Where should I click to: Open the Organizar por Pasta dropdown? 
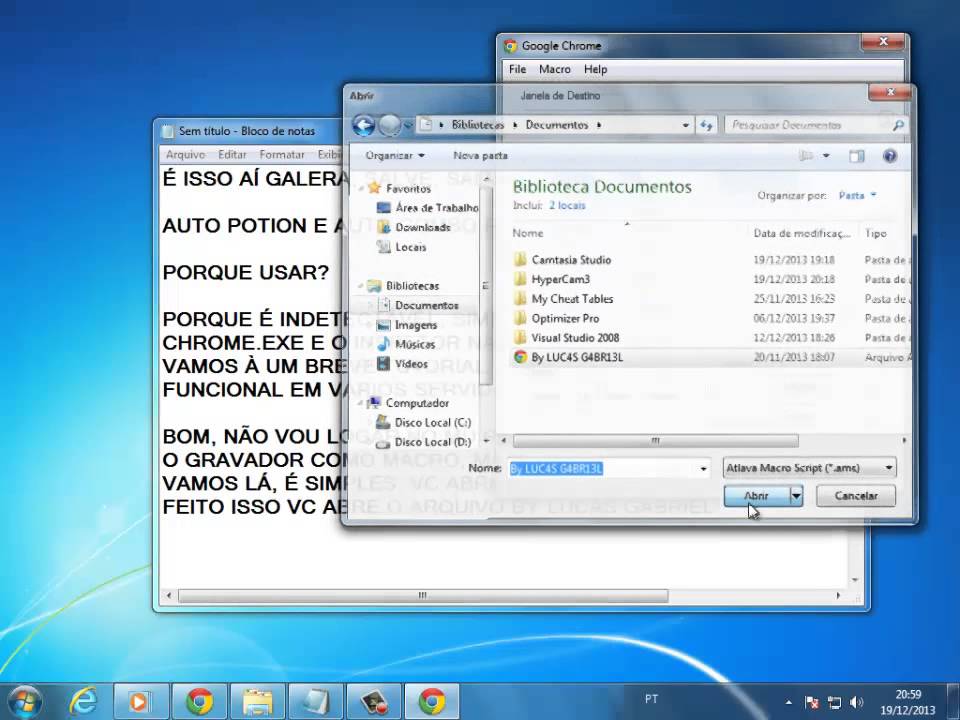click(858, 195)
